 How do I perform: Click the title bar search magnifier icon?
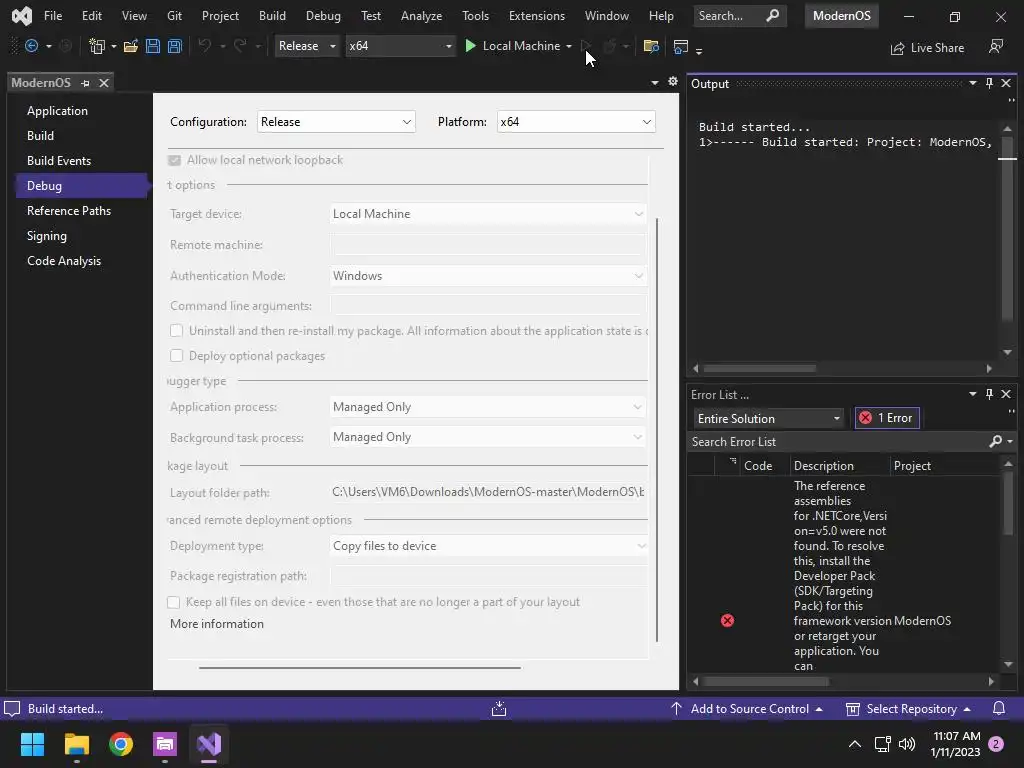(772, 15)
